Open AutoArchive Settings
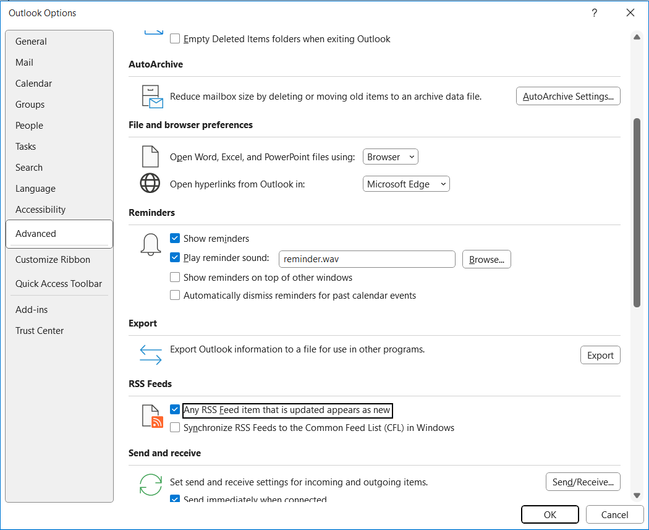649x530 pixels. pos(569,96)
